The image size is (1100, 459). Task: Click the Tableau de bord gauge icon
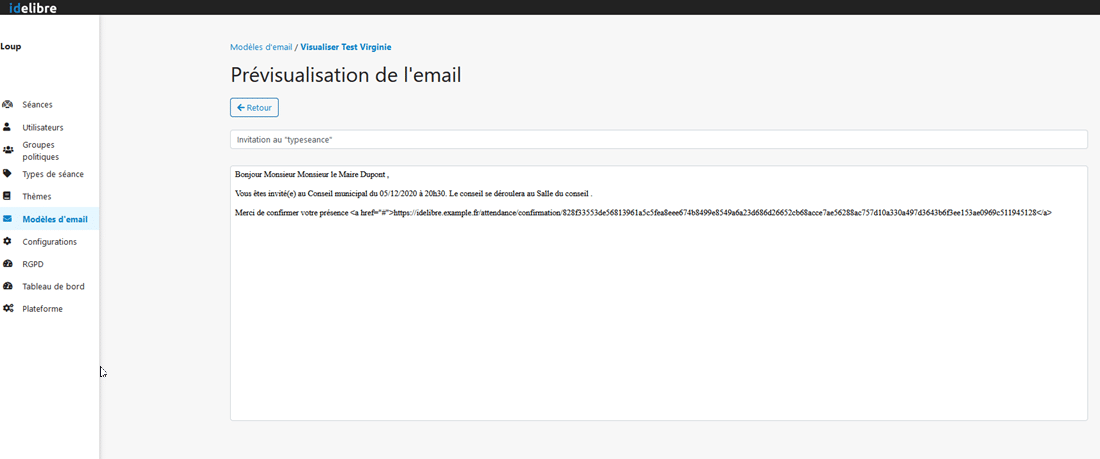[8, 286]
